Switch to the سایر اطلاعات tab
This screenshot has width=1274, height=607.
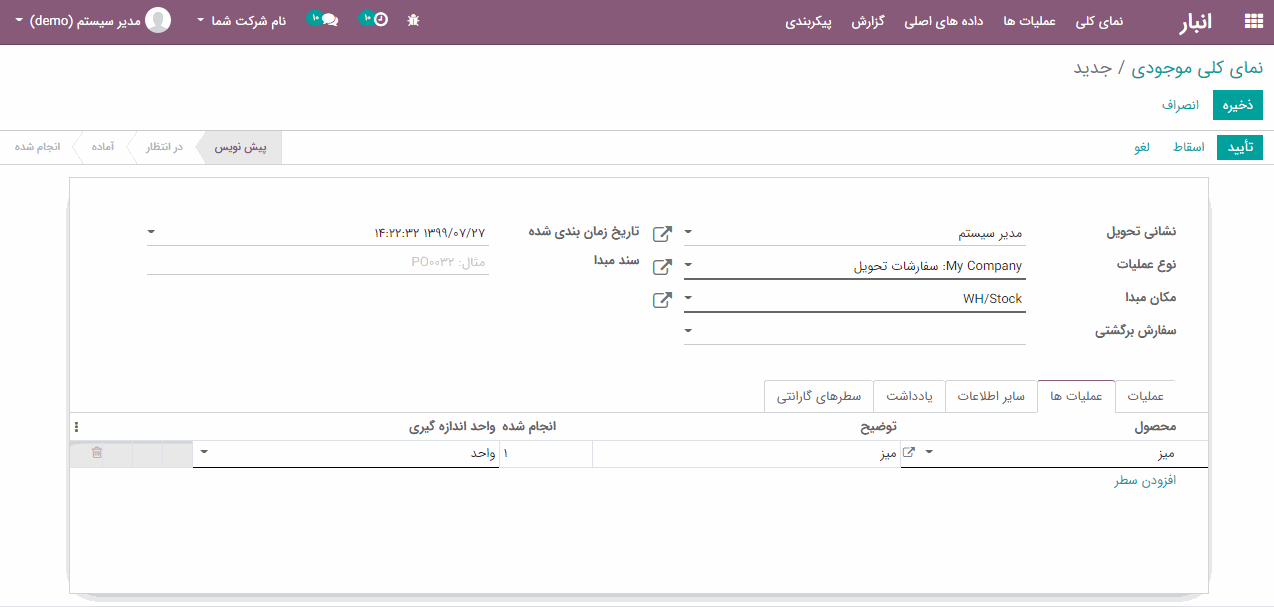pos(991,396)
